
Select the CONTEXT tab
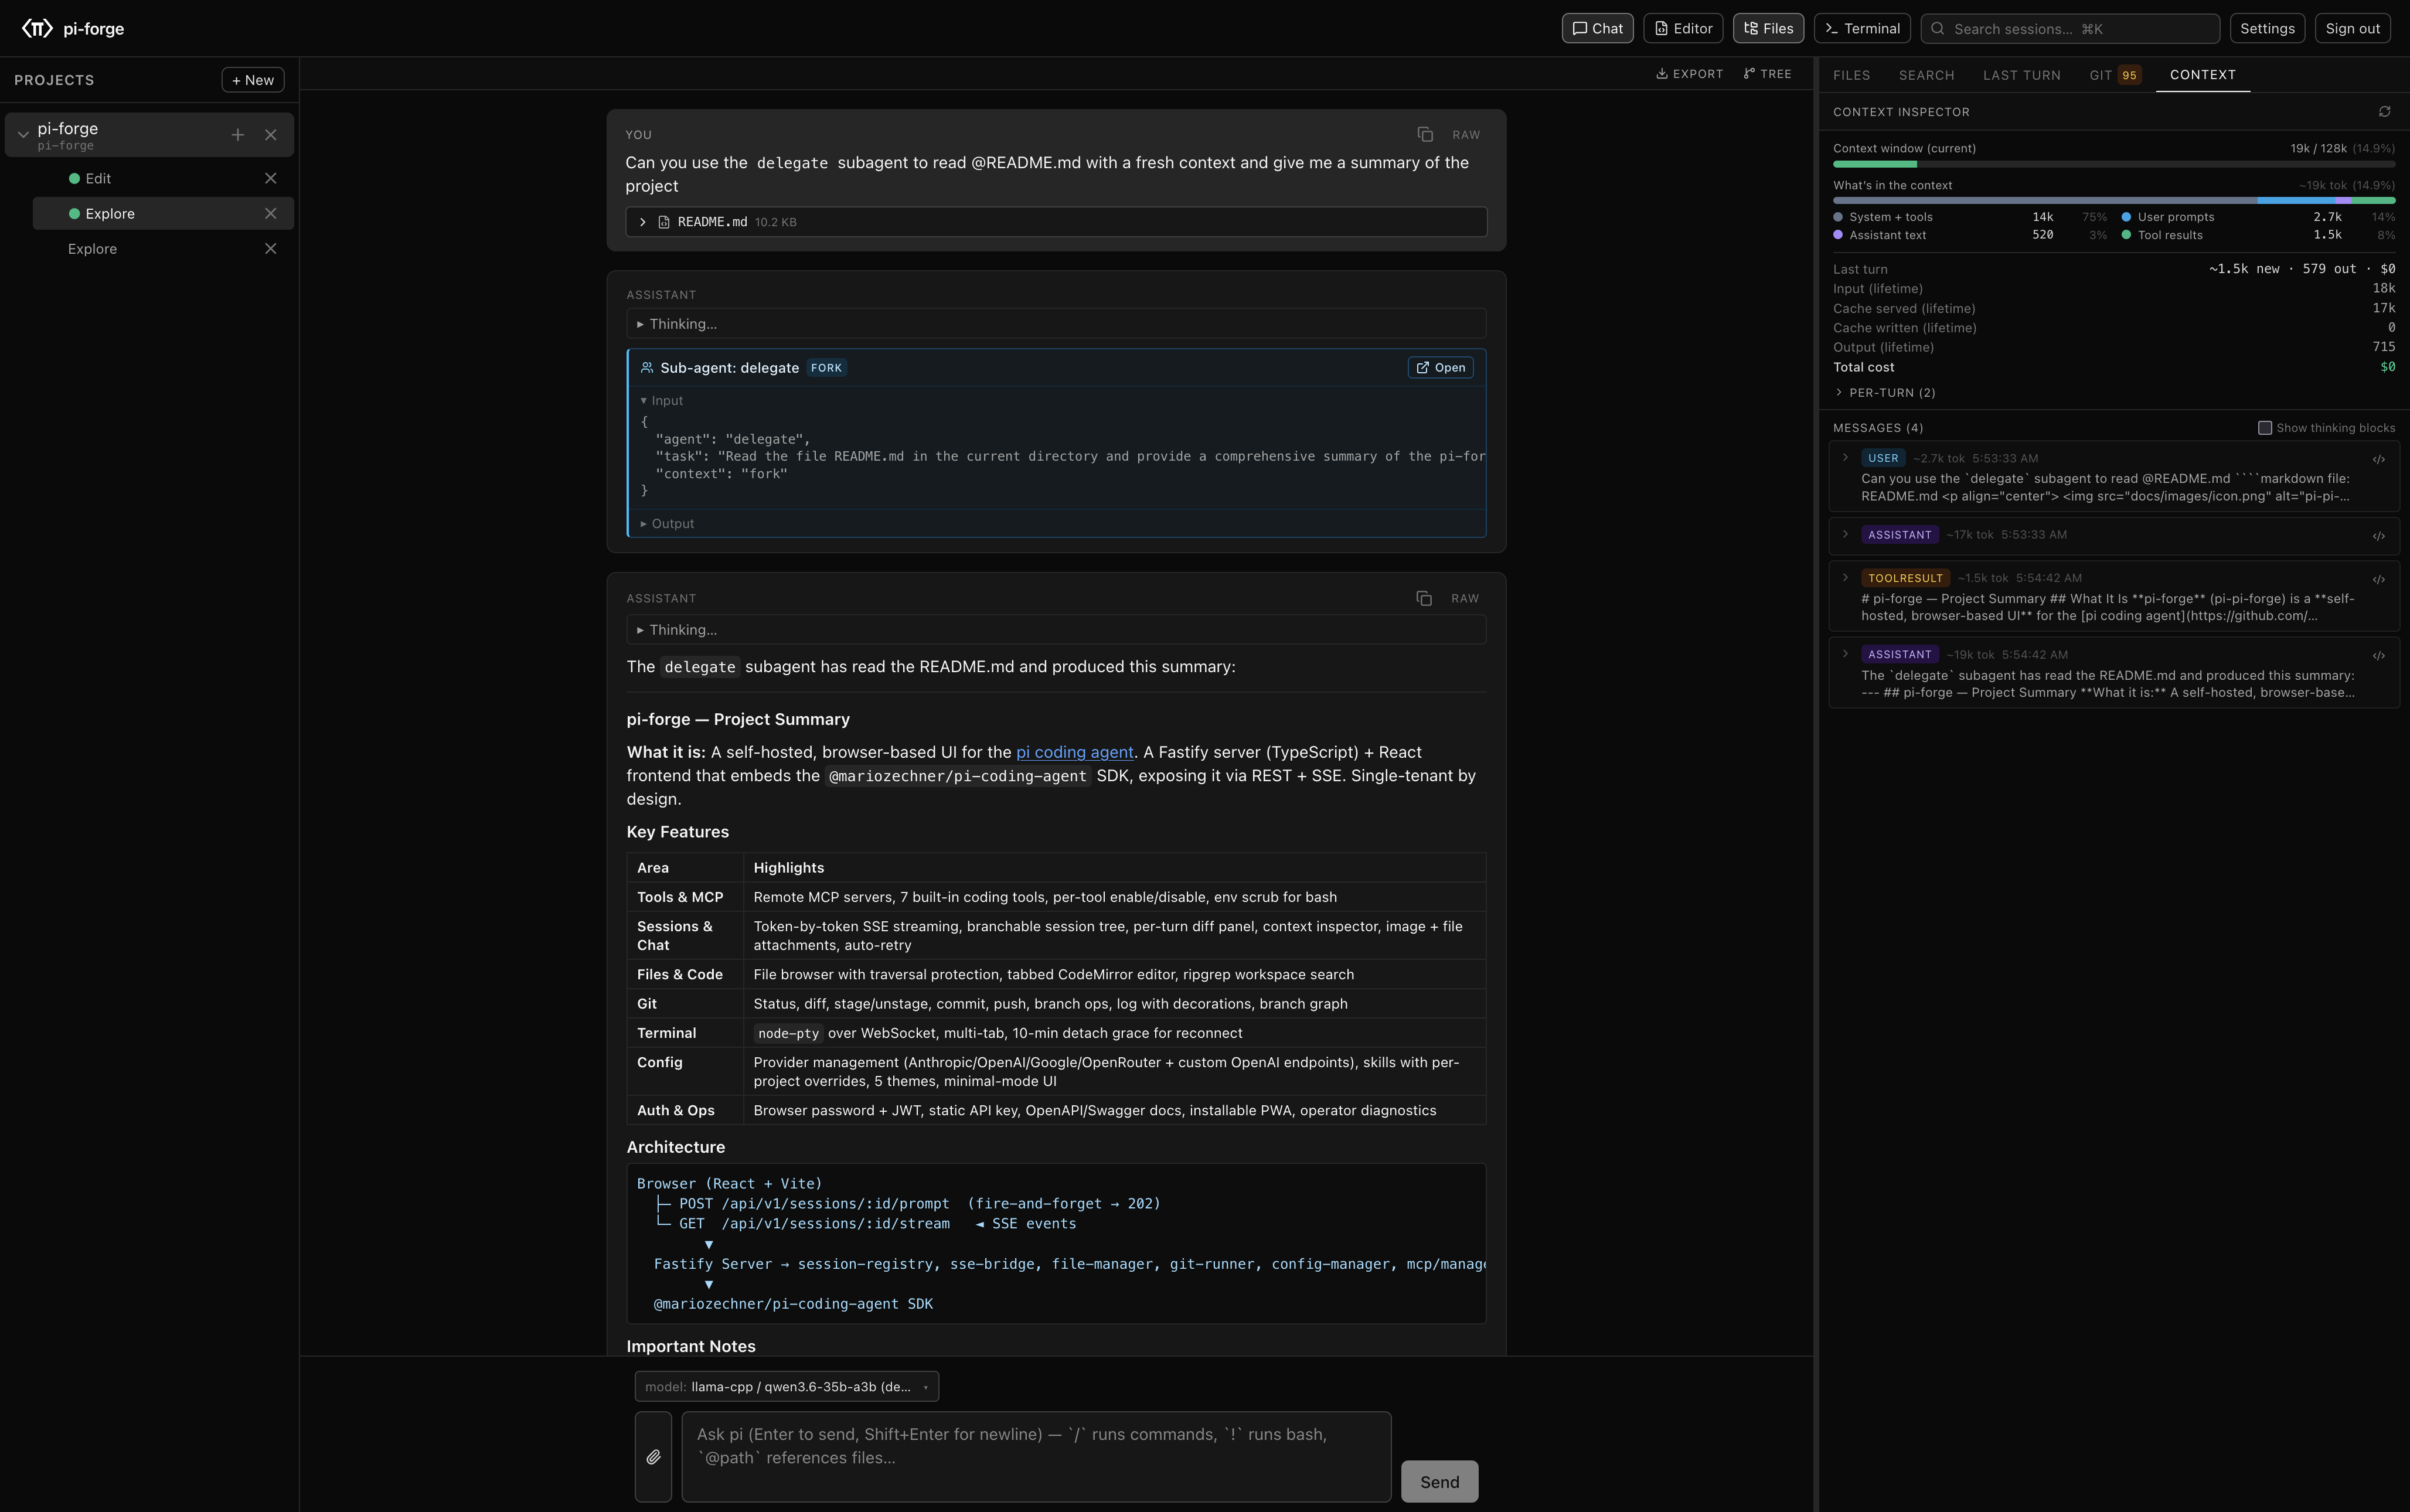click(2202, 75)
